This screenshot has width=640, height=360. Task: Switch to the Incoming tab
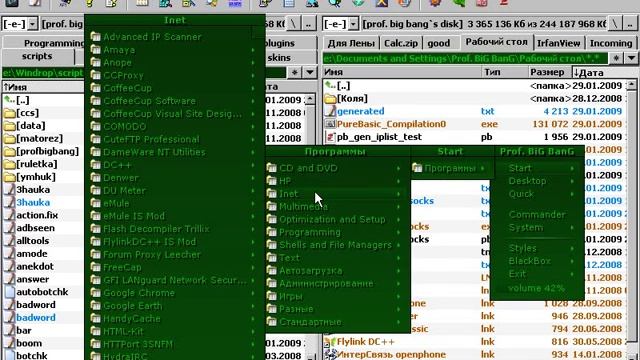point(611,43)
